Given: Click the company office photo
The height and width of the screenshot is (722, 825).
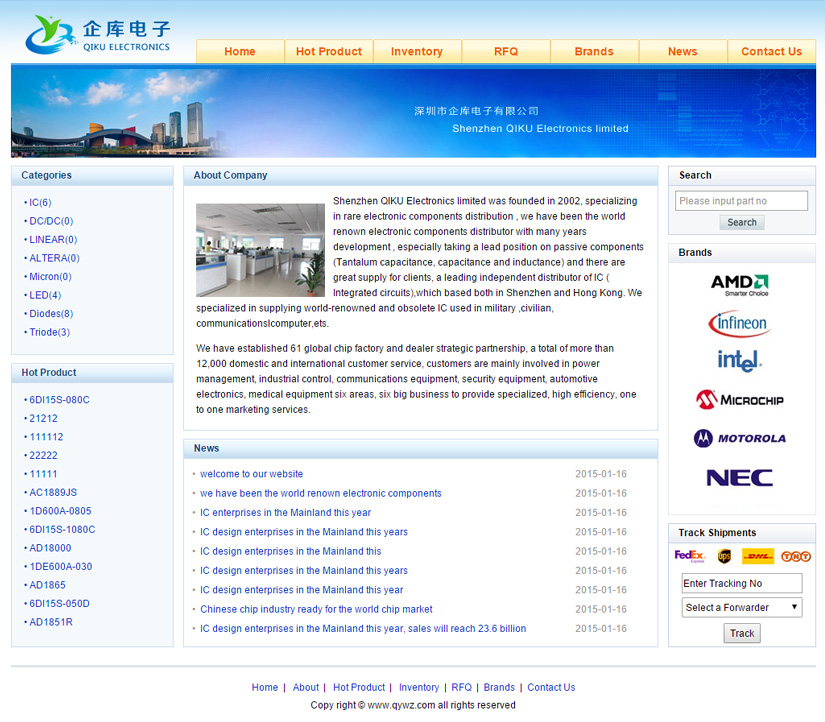Looking at the screenshot, I should click(x=260, y=249).
